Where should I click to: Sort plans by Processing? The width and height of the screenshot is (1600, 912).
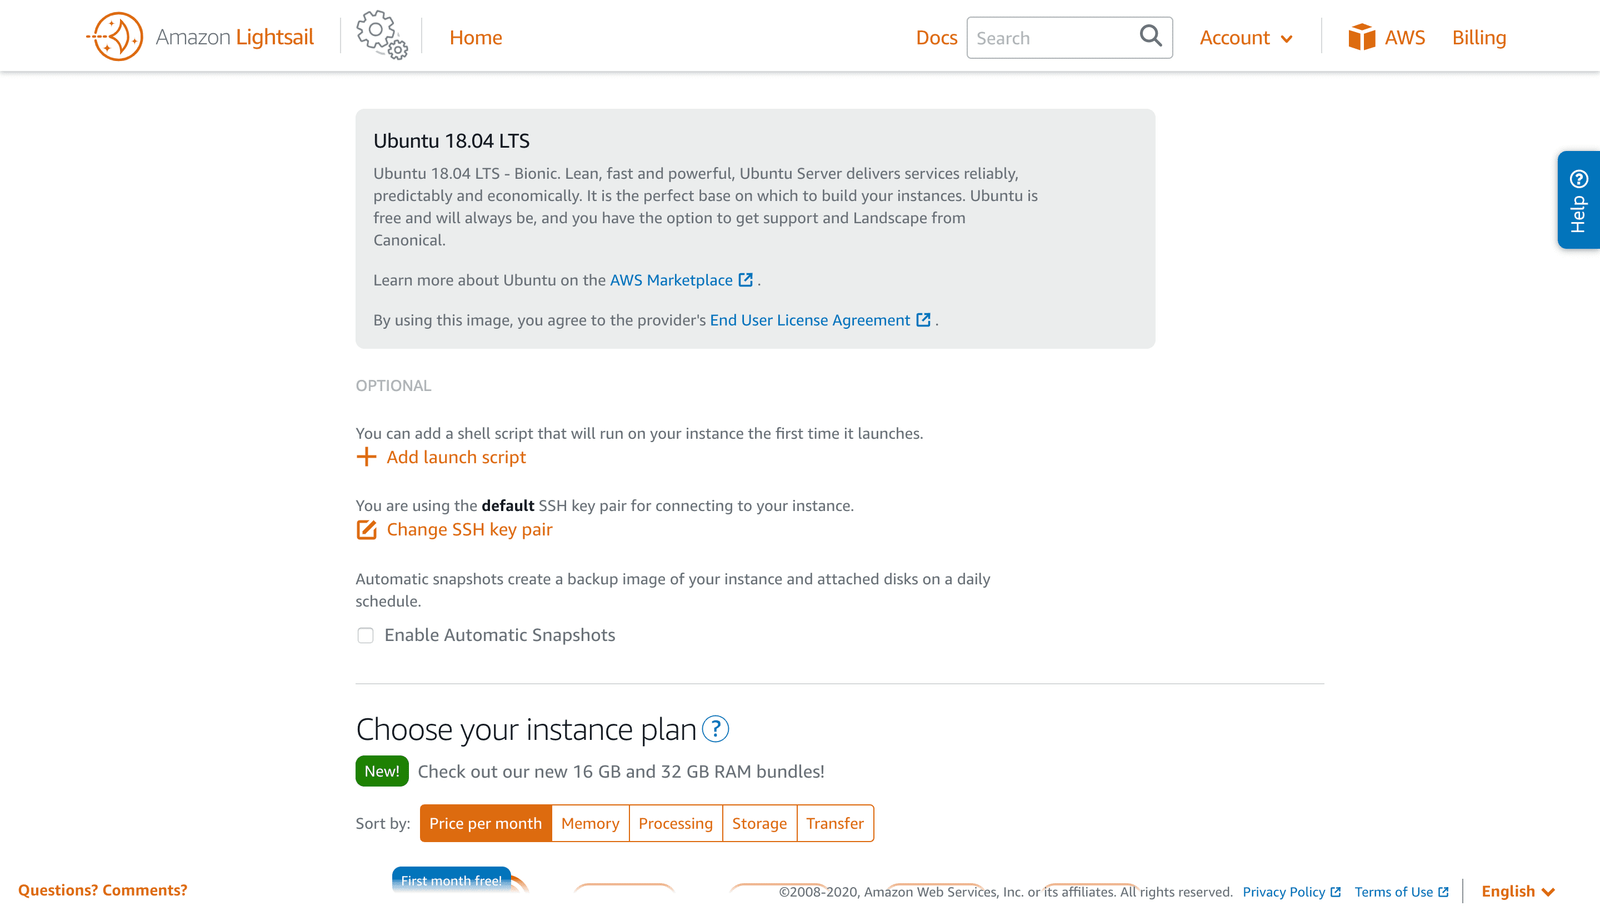tap(675, 823)
